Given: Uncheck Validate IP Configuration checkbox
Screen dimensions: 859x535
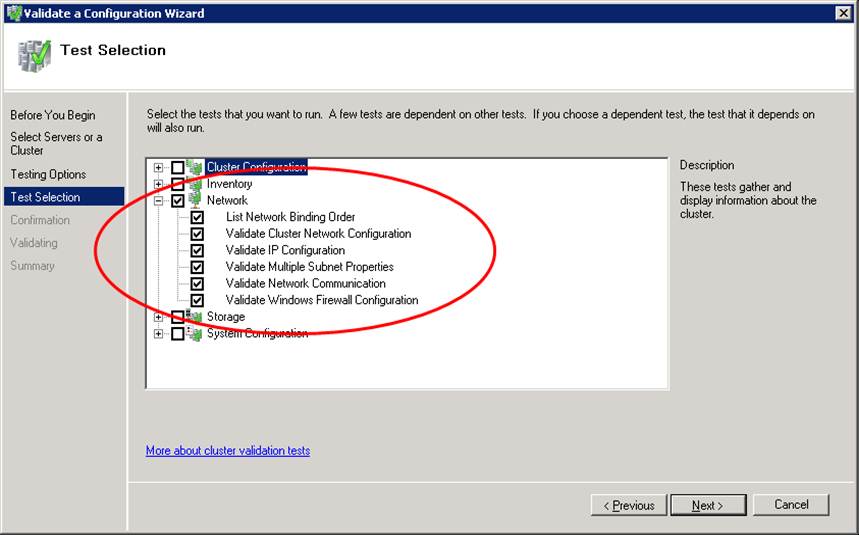Looking at the screenshot, I should tap(197, 250).
